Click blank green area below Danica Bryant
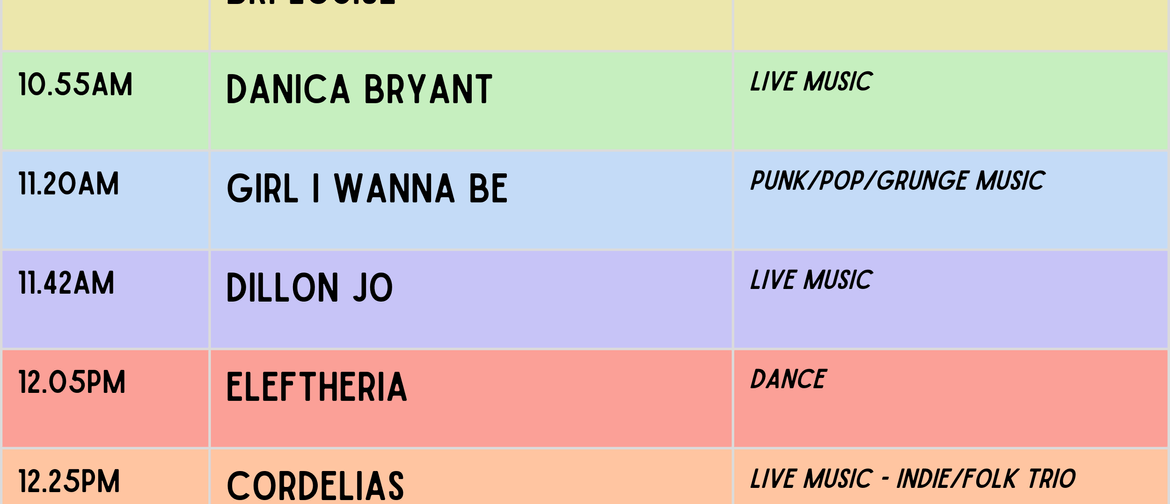The width and height of the screenshot is (1170, 504). [472, 130]
